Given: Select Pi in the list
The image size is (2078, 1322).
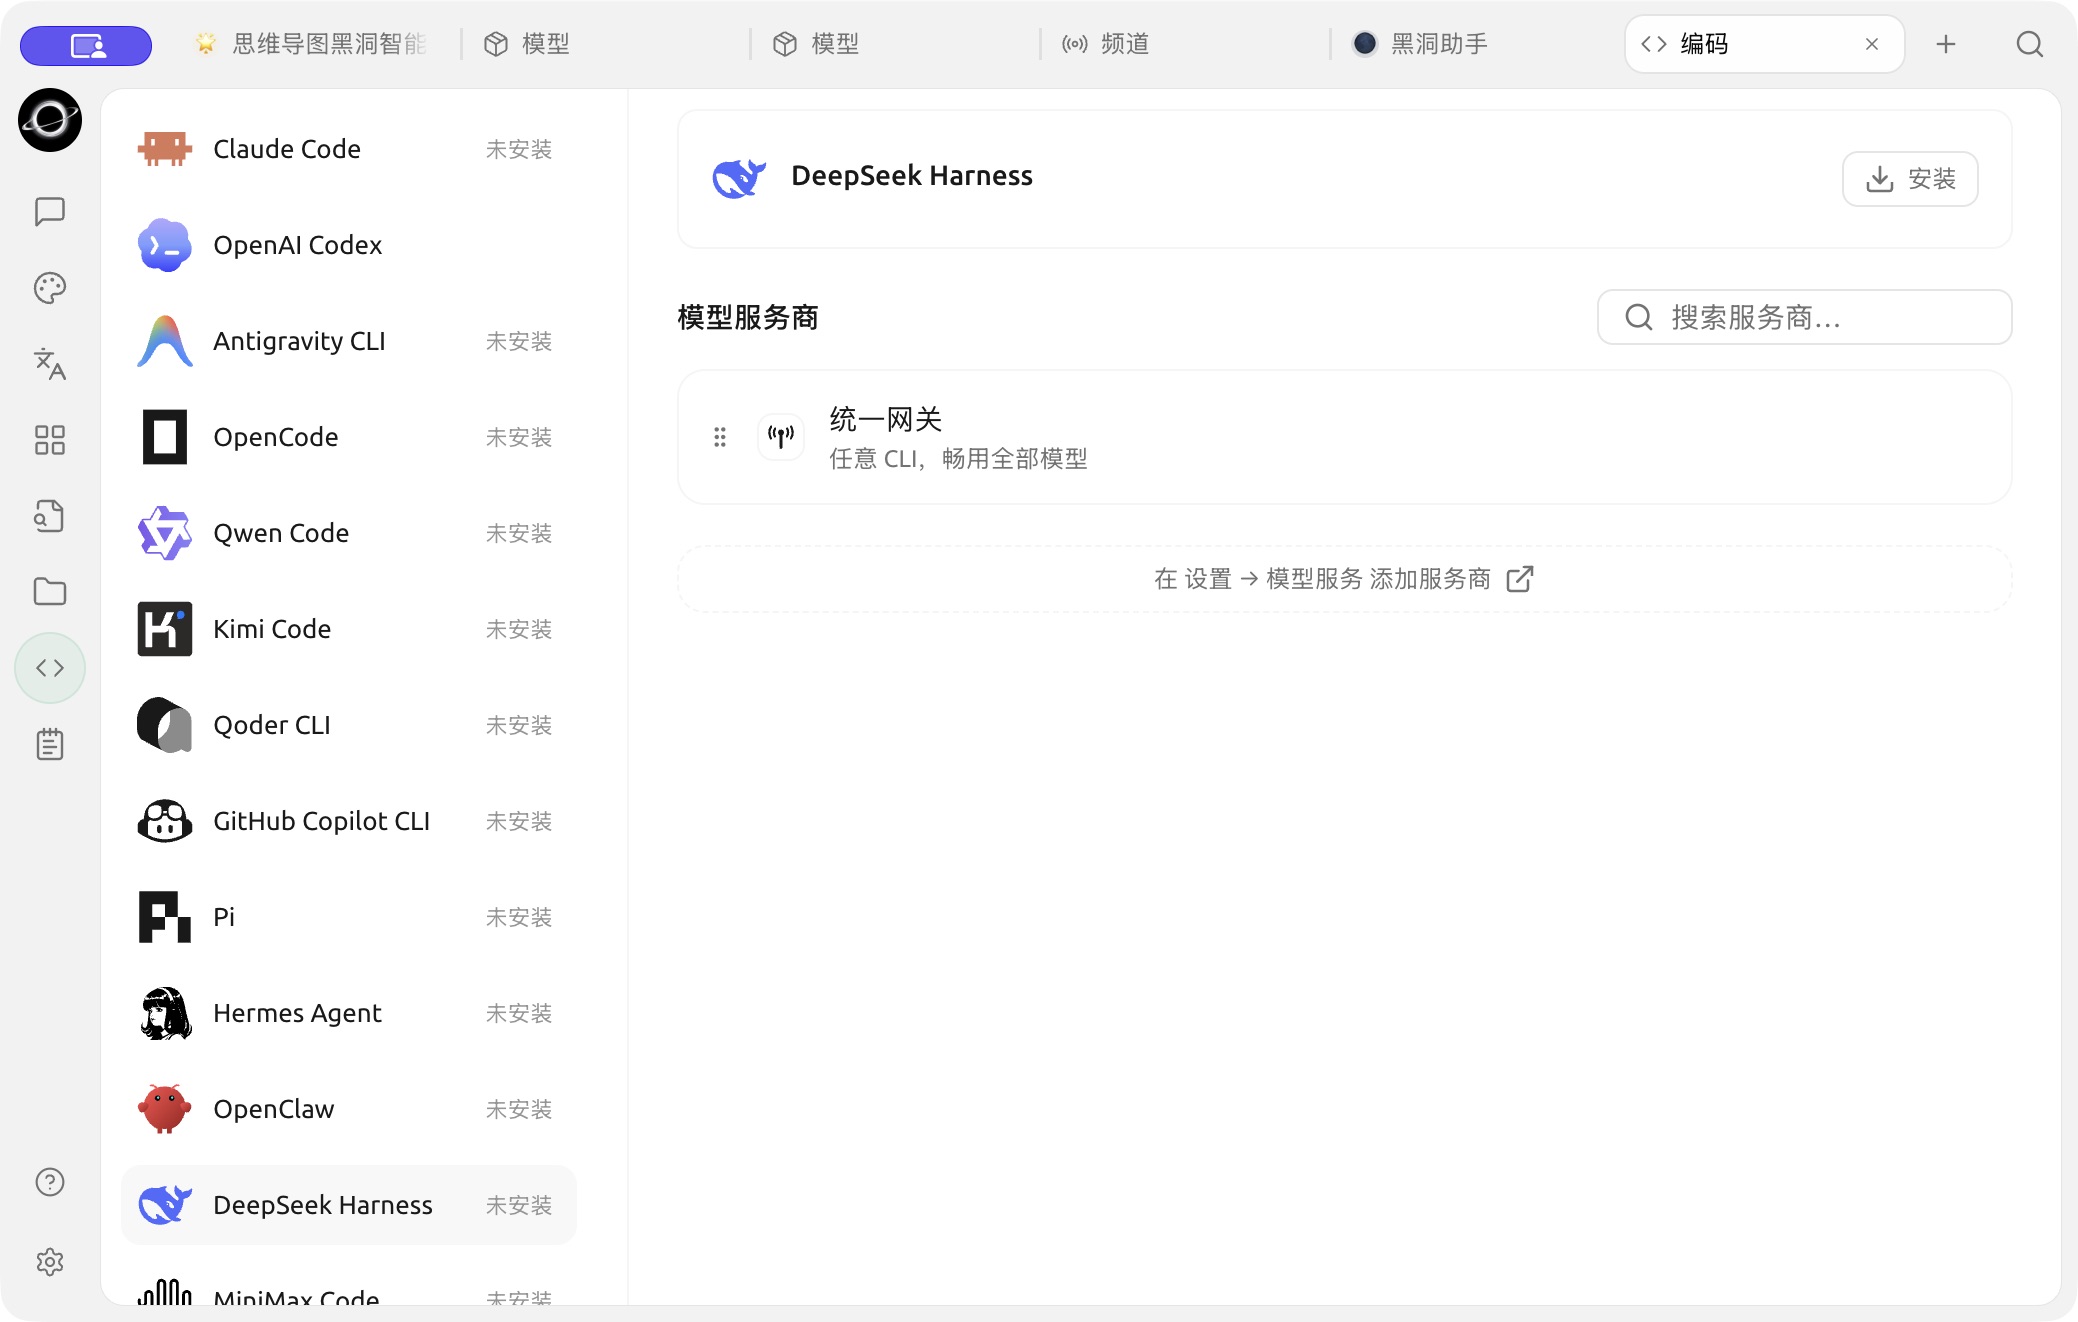Looking at the screenshot, I should [348, 917].
